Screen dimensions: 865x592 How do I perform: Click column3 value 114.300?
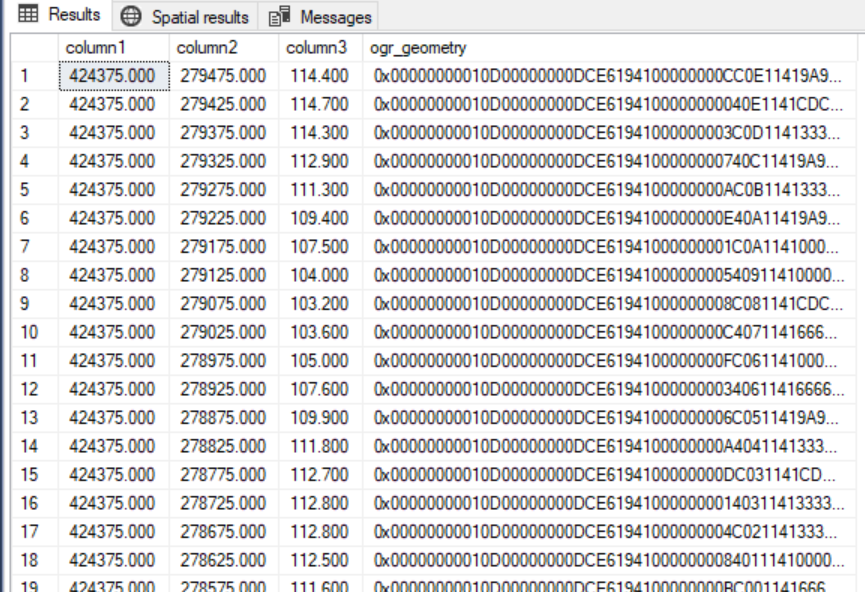(x=321, y=132)
